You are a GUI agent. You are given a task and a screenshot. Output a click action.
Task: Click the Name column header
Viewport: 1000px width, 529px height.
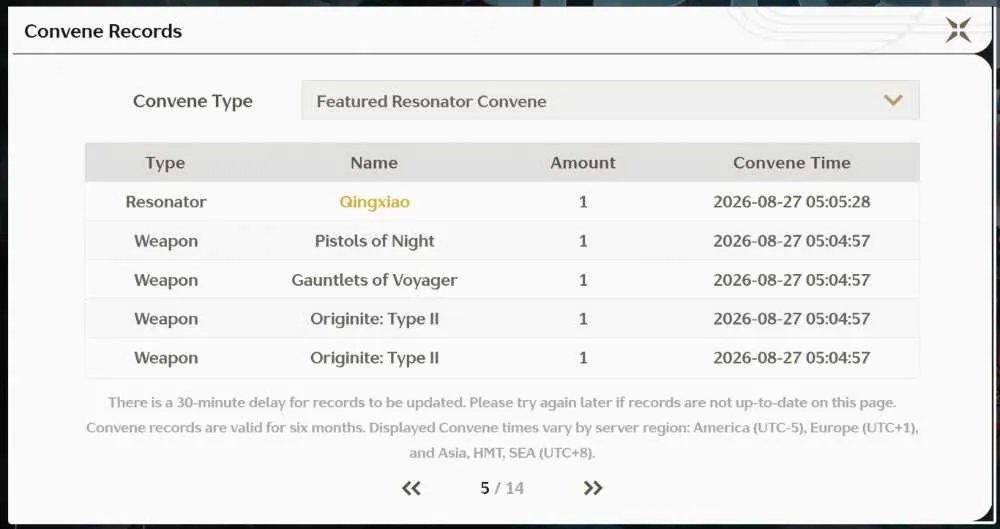coord(374,163)
